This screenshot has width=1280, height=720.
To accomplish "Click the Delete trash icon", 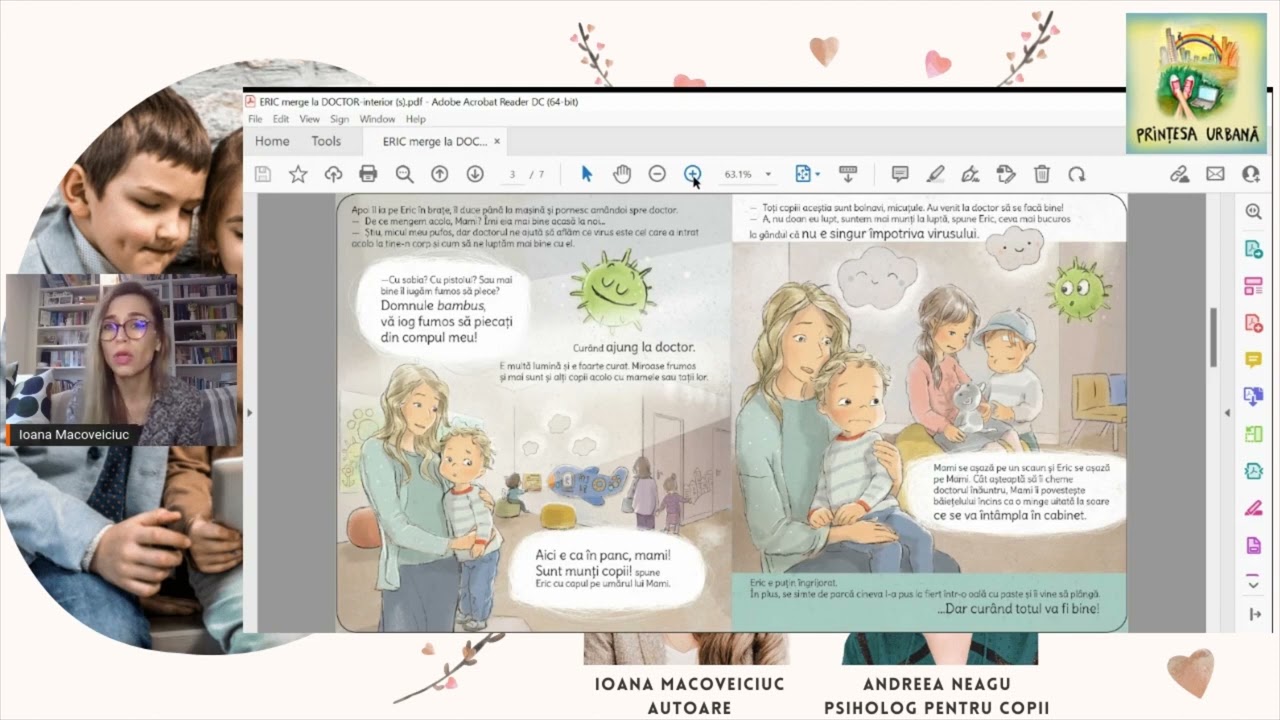I will tap(1041, 174).
